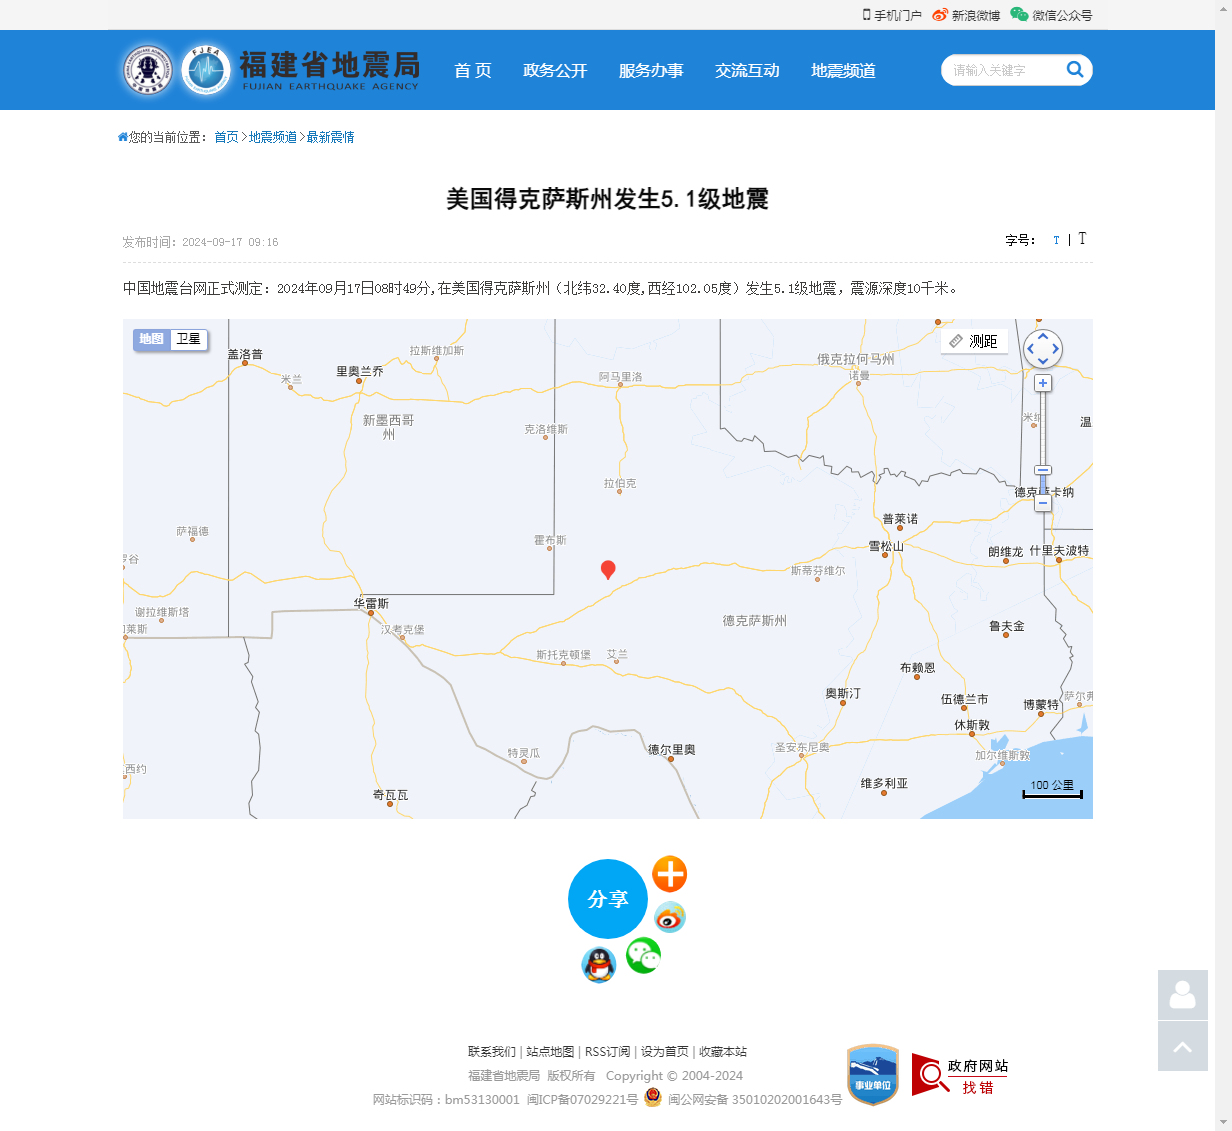The width and height of the screenshot is (1232, 1131).
Task: Click the red earthquake epicenter marker
Action: coord(607,569)
